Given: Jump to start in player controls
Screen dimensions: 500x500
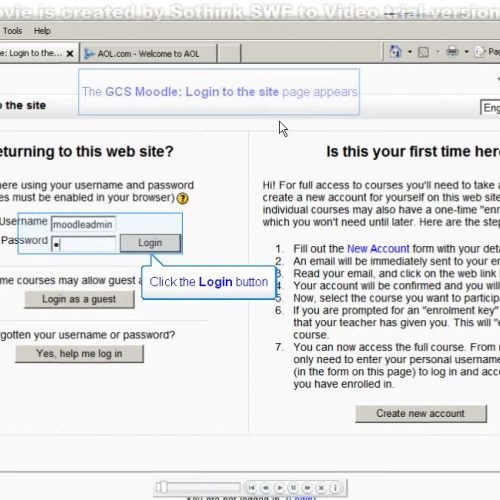Looking at the screenshot, I should [x=252, y=488].
